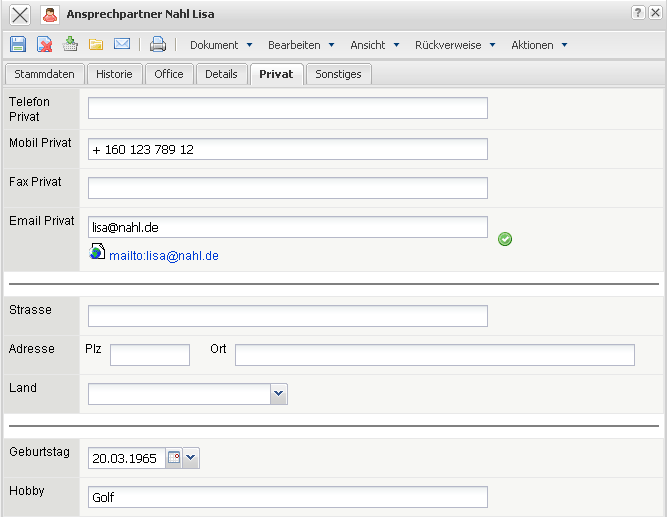Viewport: 669px width, 517px height.
Task: Click into the Telefon Privat field
Action: point(287,108)
